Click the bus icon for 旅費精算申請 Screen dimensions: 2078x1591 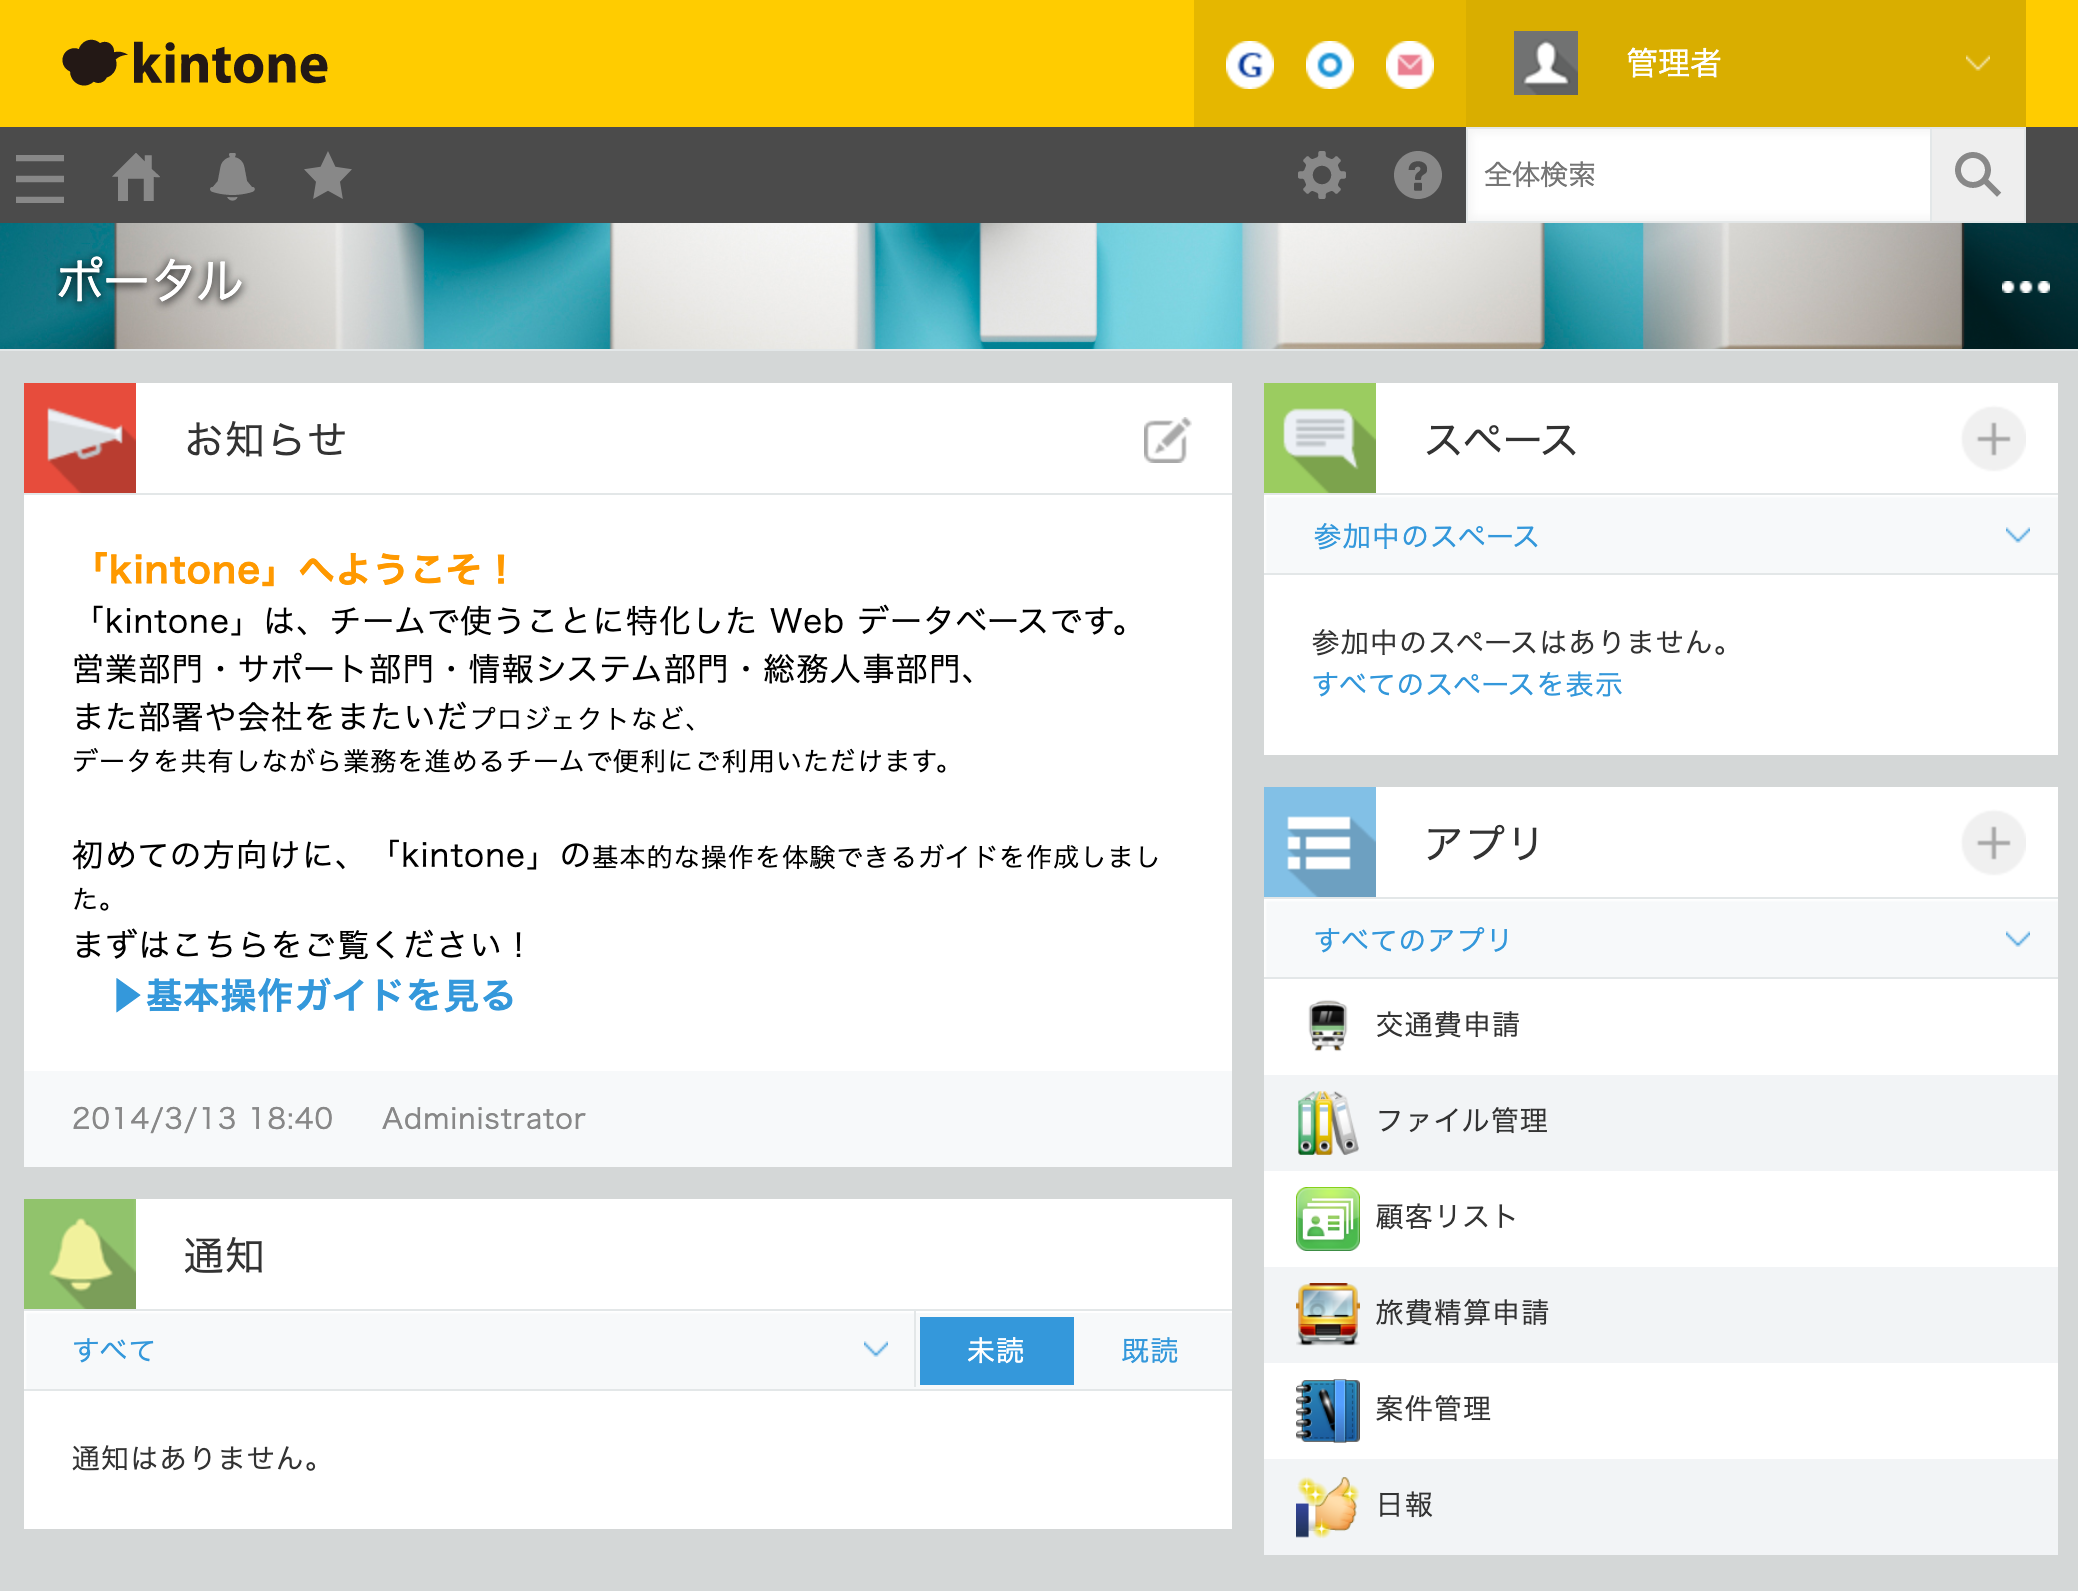click(x=1328, y=1314)
